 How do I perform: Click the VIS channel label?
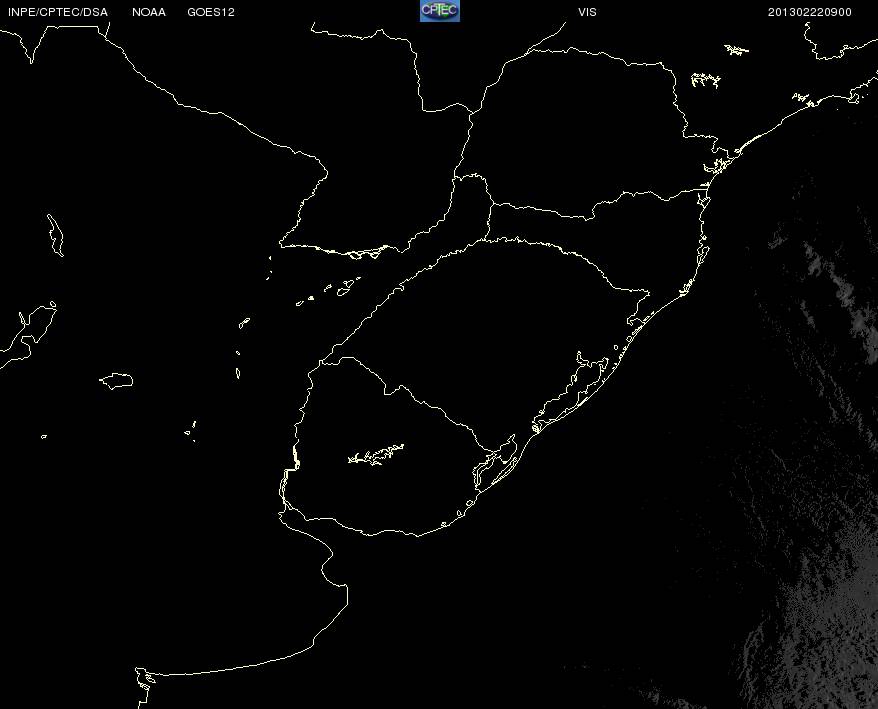587,12
